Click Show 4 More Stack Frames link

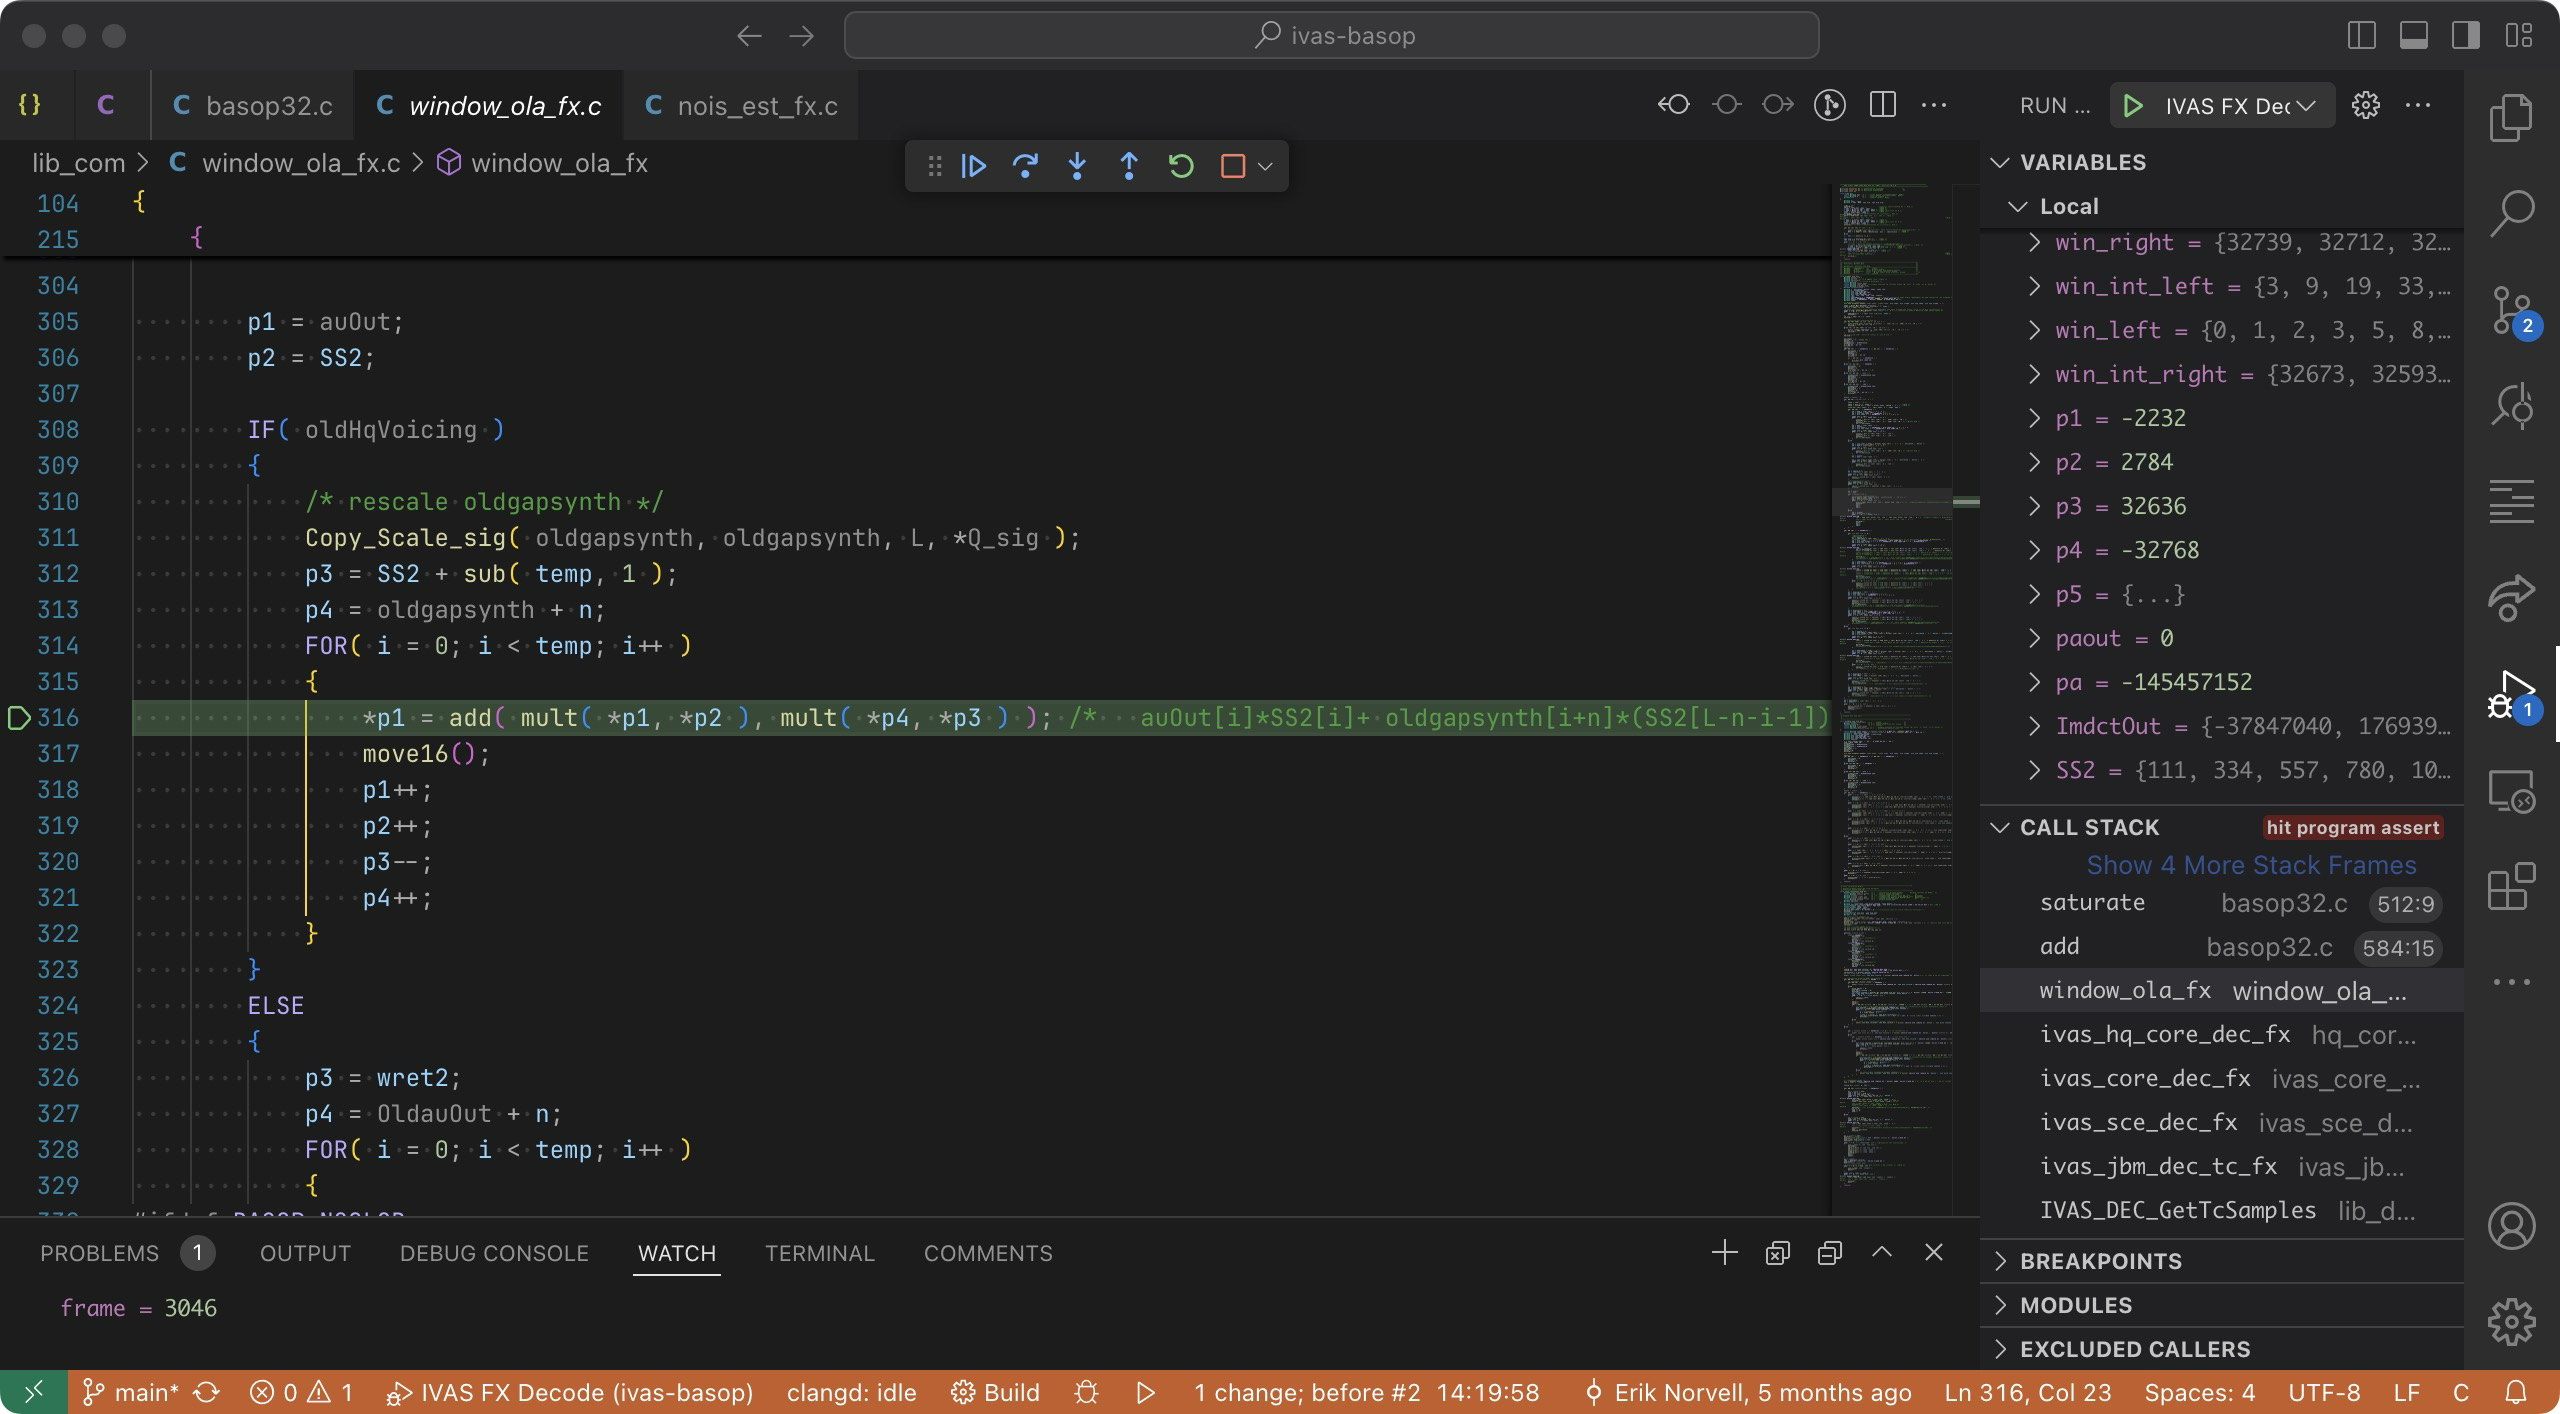pos(2250,865)
